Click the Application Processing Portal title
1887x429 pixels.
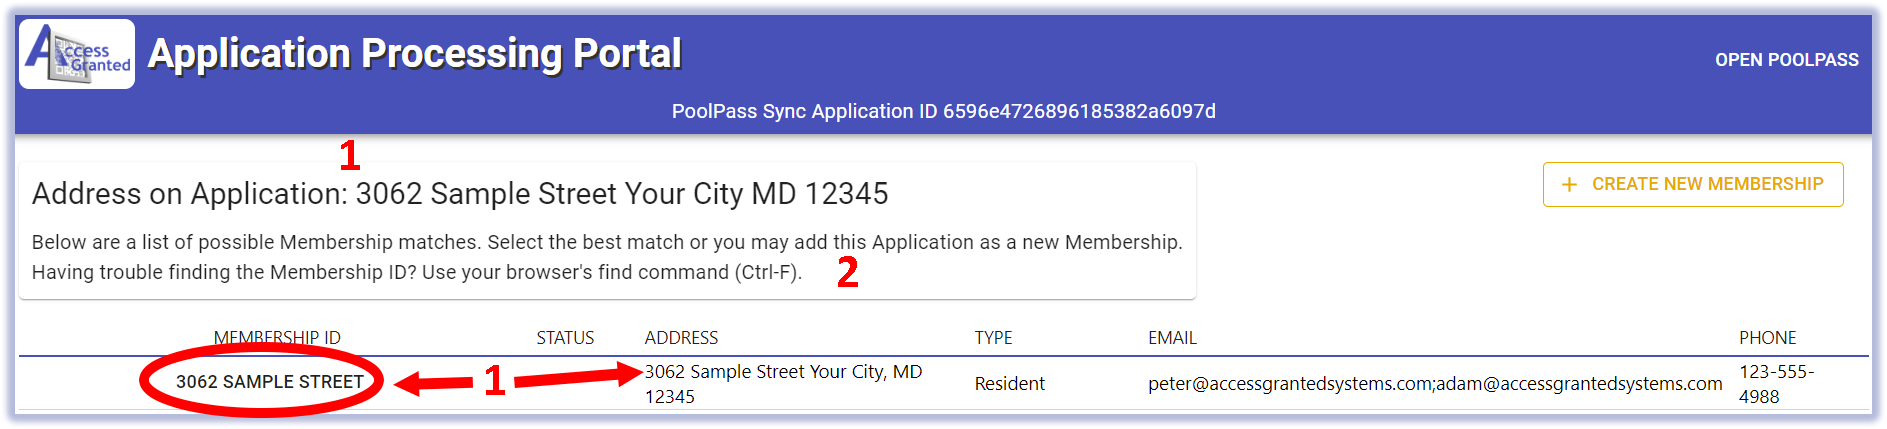[x=414, y=54]
